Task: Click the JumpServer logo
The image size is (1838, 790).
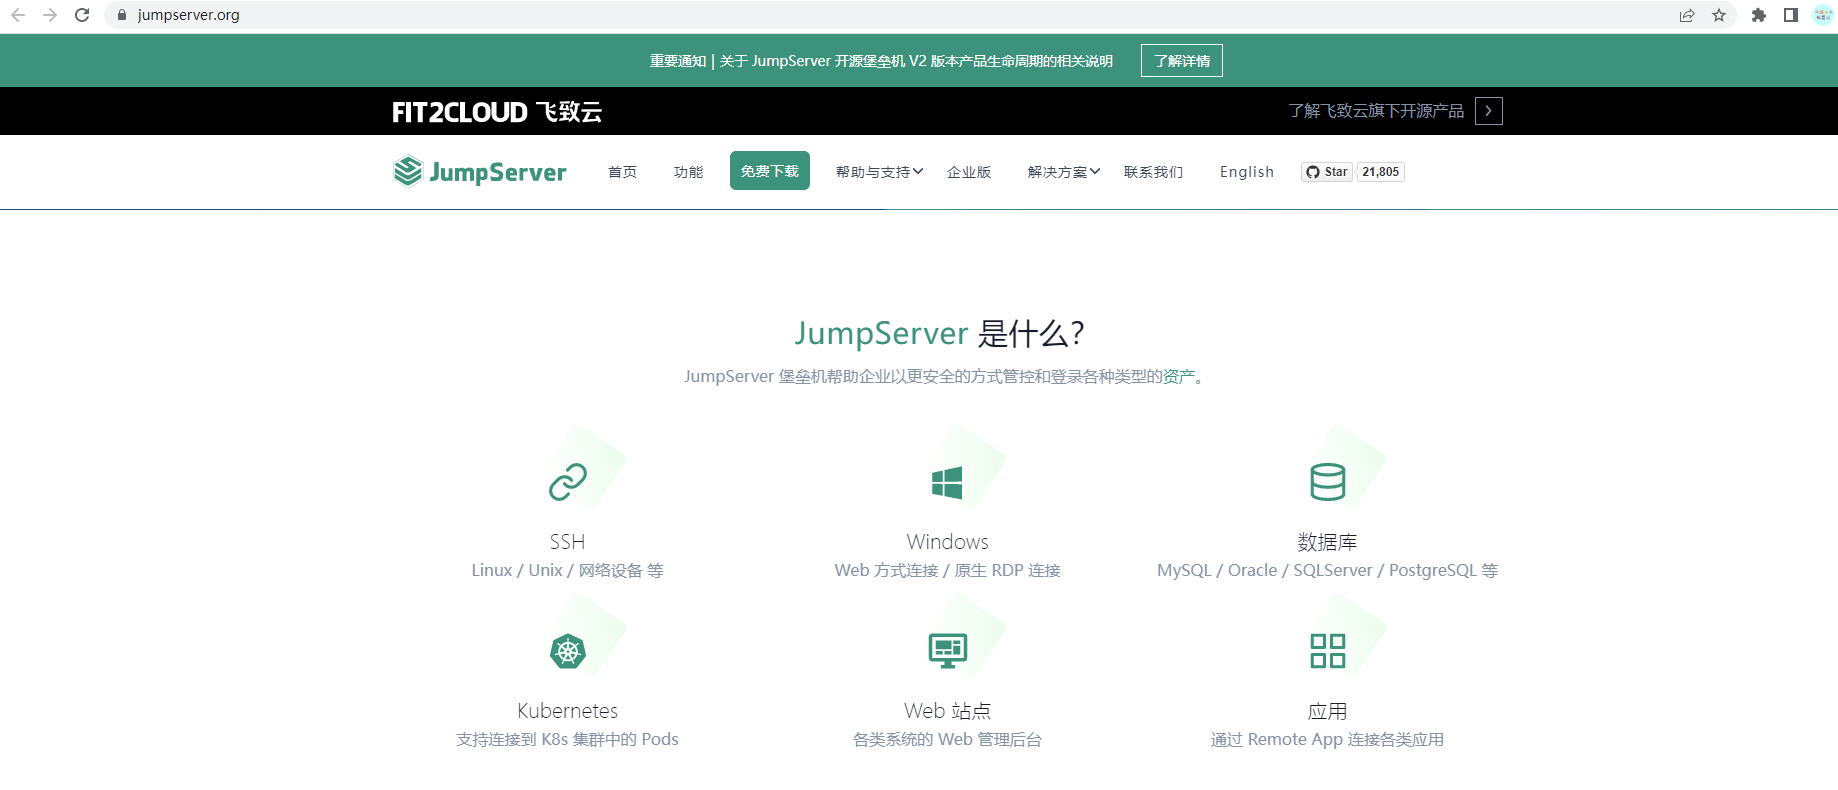Action: click(480, 172)
